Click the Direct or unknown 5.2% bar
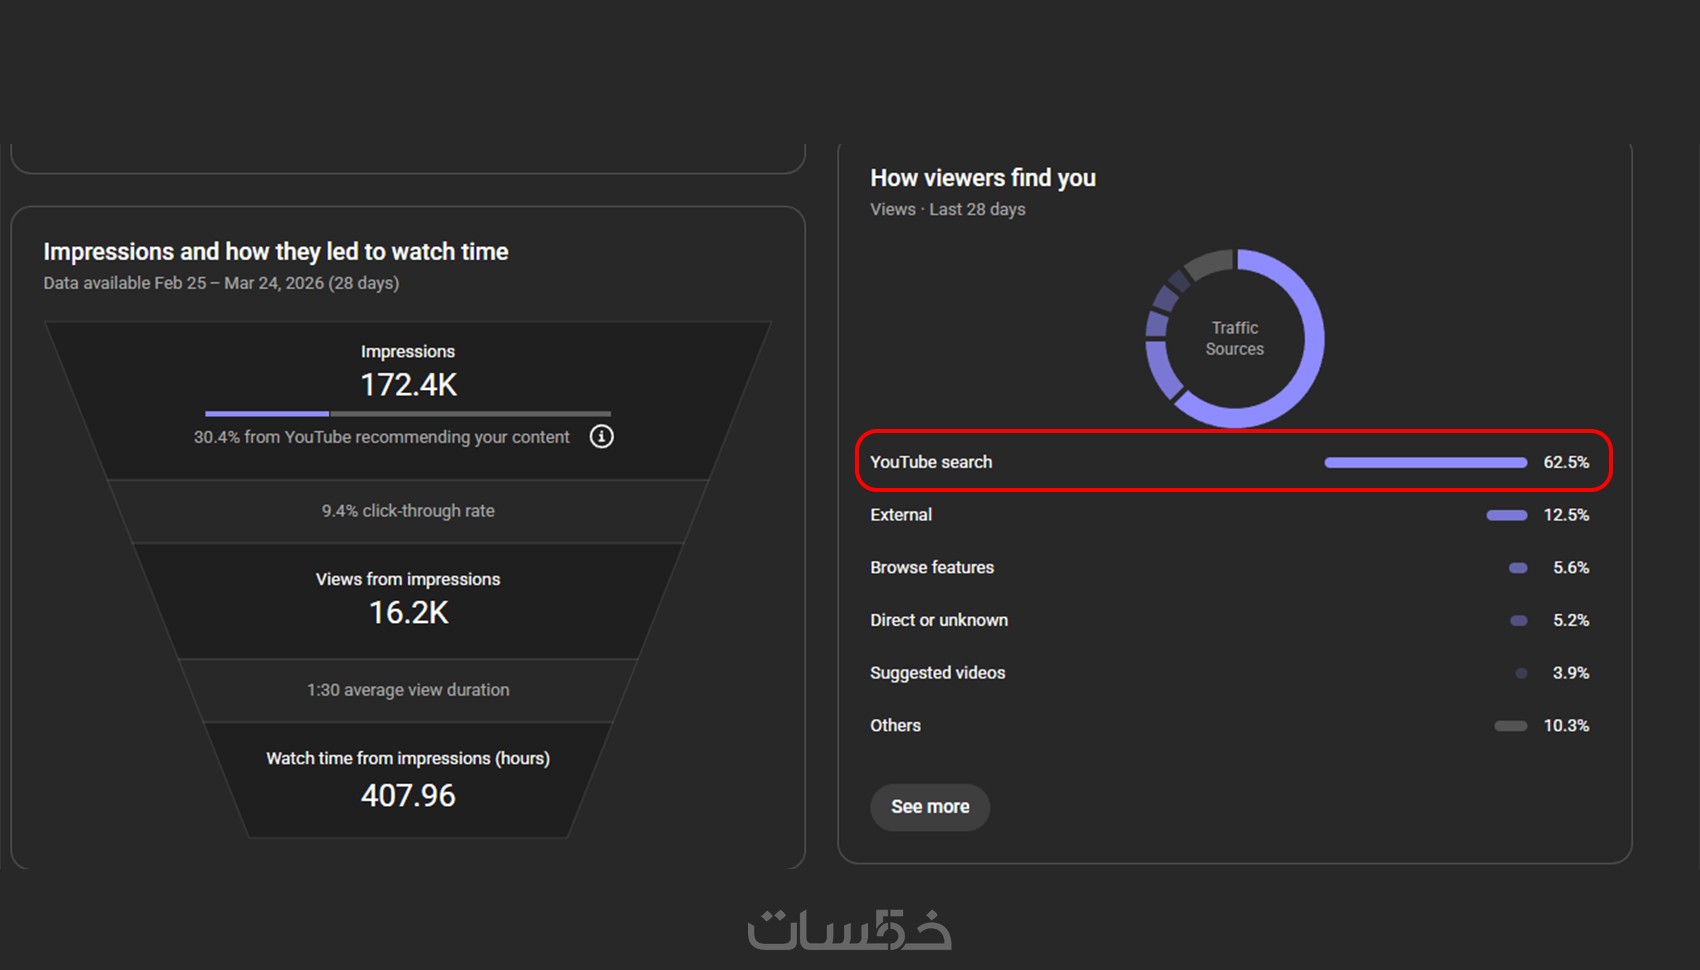Screen dimensions: 1700x970 [1519, 621]
